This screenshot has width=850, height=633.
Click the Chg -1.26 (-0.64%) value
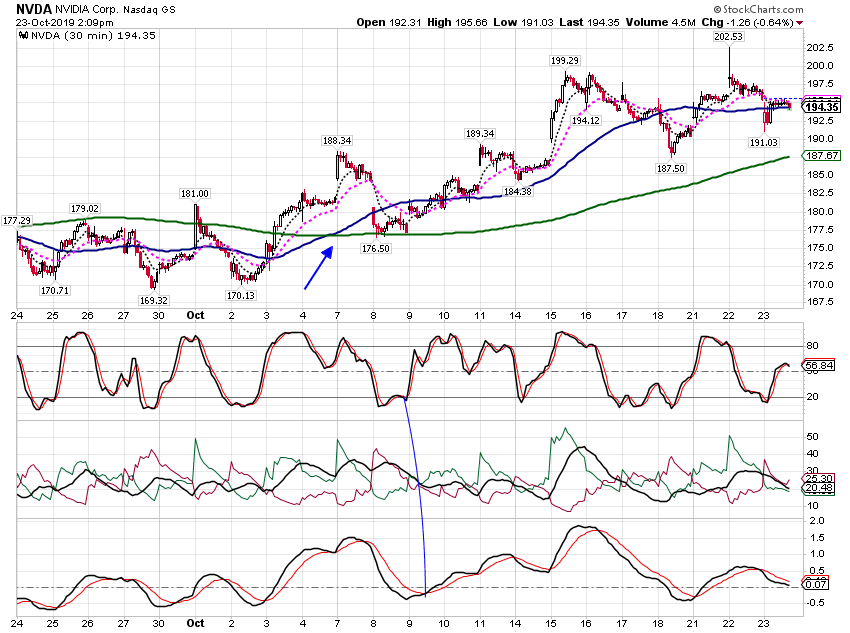pos(747,22)
